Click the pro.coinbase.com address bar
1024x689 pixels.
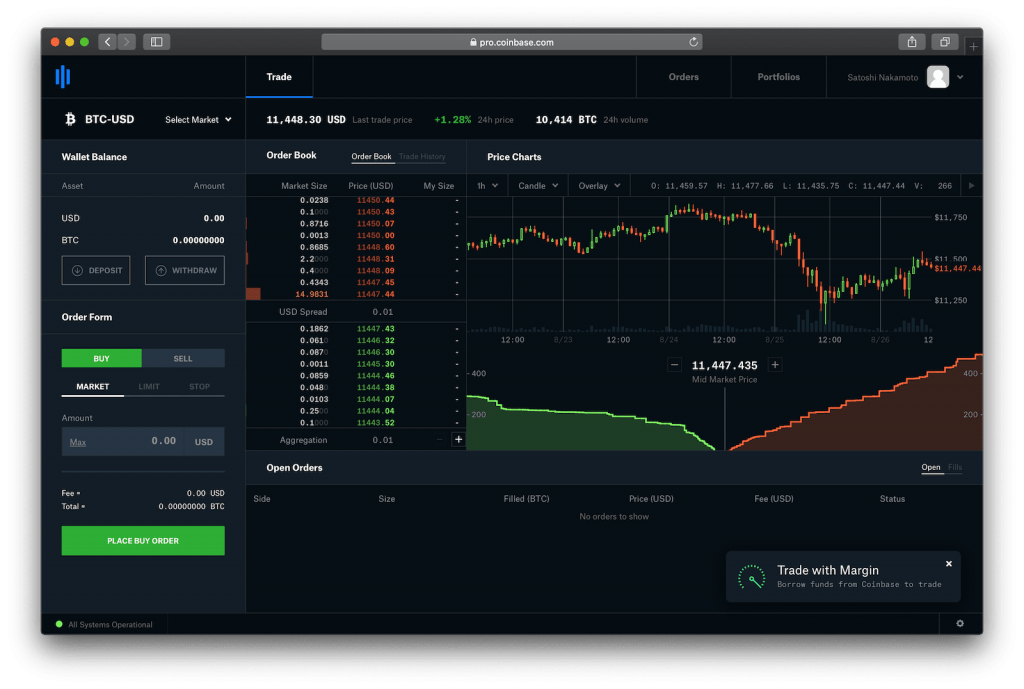(511, 42)
